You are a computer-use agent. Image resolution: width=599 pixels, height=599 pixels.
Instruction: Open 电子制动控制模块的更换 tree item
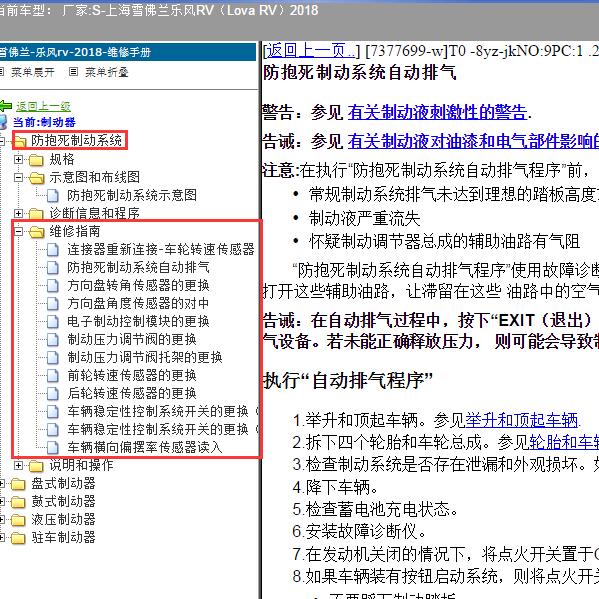pos(138,321)
